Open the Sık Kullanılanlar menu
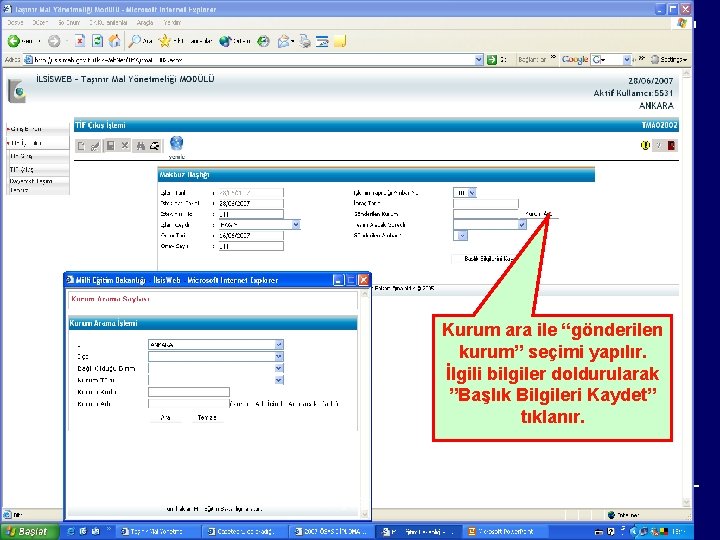The image size is (720, 540). 108,22
